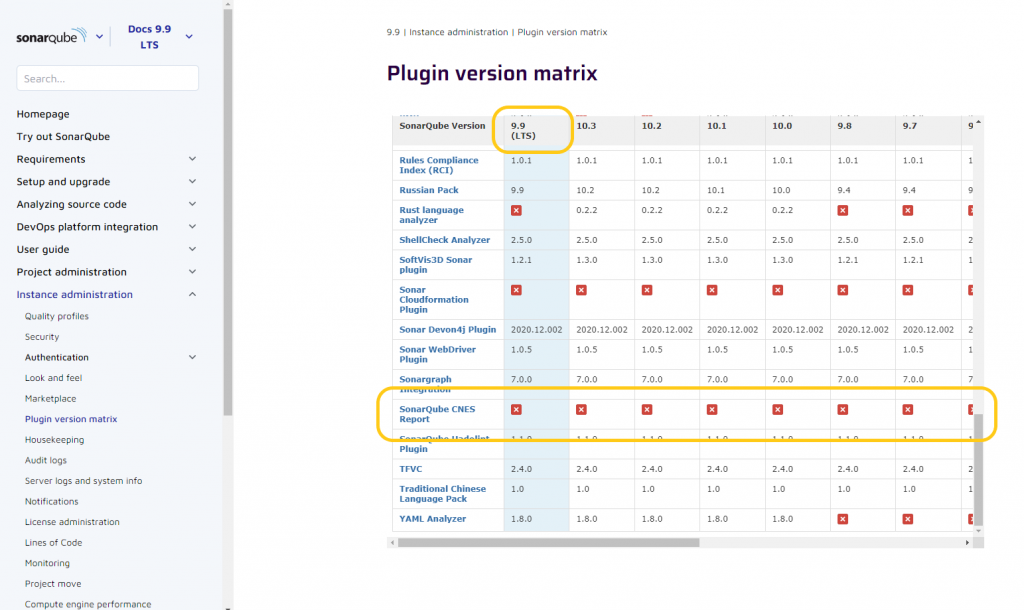This screenshot has width=1024, height=610.
Task: Open Traditional Chinese Language Pack link
Action: (443, 494)
